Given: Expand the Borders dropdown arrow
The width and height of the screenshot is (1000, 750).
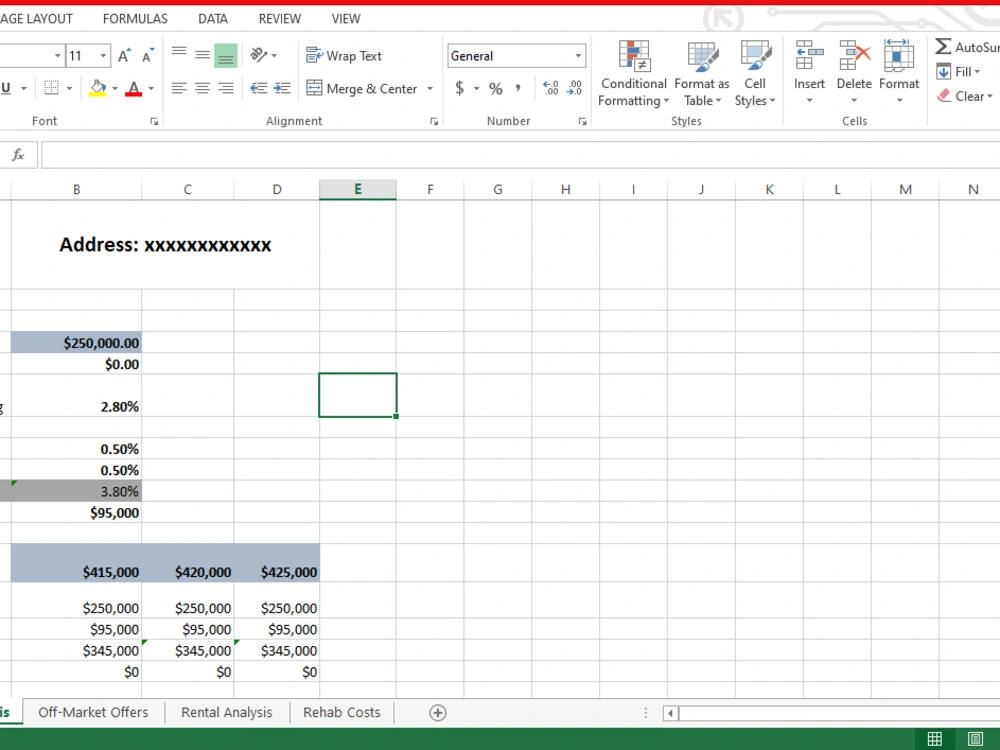Looking at the screenshot, I should point(69,88).
